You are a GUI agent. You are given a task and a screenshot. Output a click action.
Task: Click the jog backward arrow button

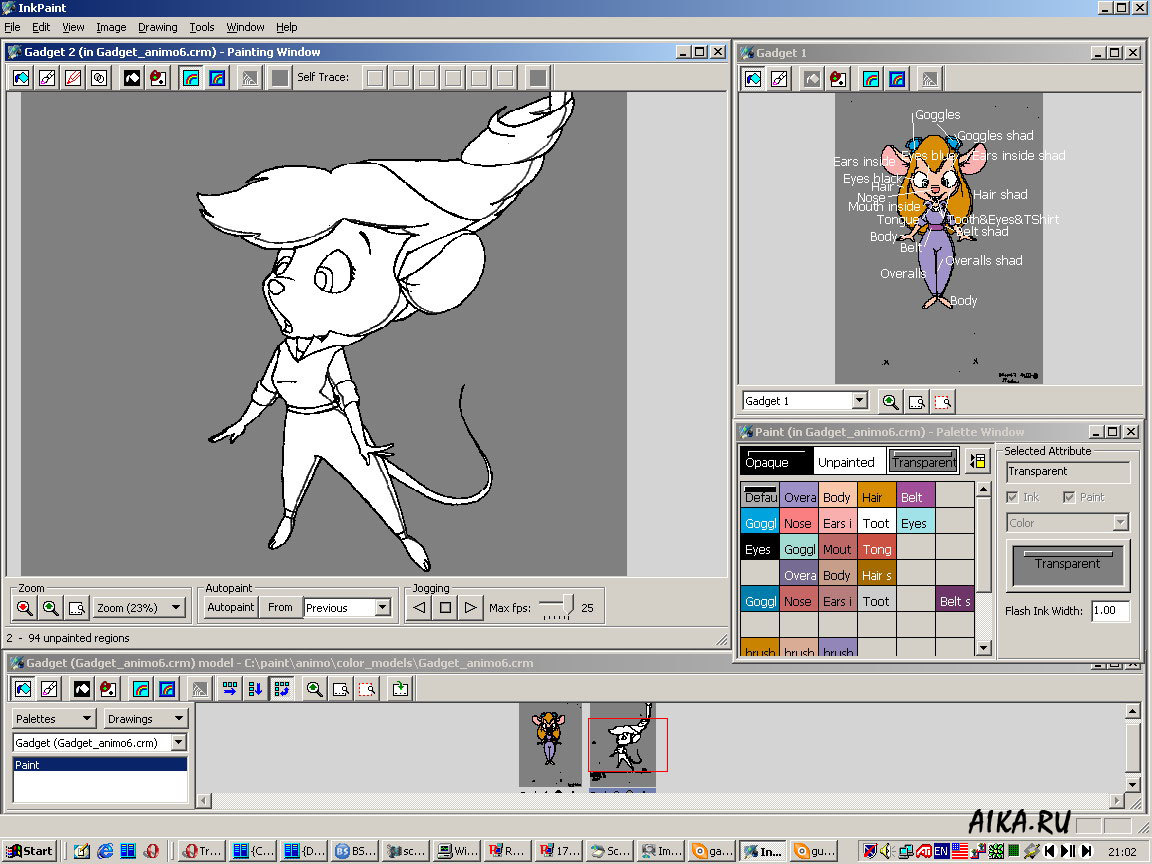pyautogui.click(x=419, y=608)
